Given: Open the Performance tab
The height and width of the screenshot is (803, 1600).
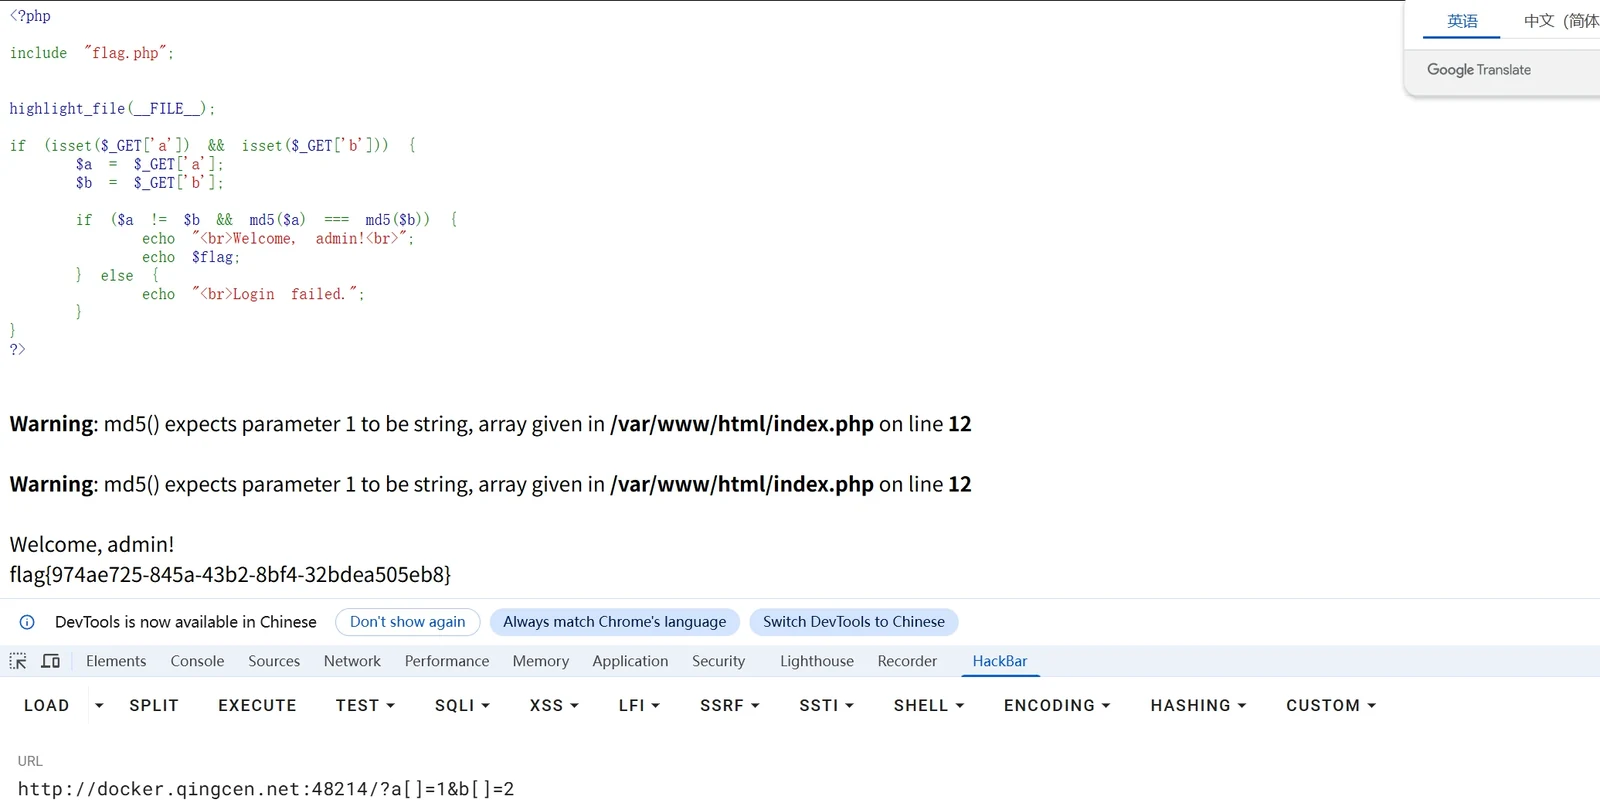Looking at the screenshot, I should [447, 661].
